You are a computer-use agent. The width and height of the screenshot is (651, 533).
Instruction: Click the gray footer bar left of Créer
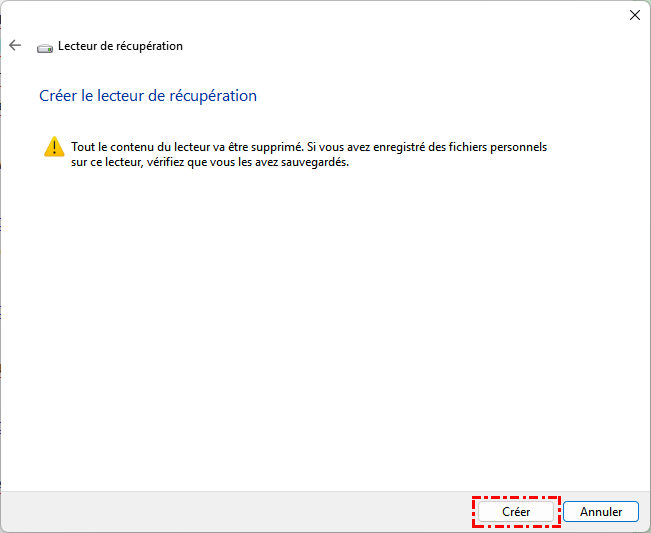tap(230, 511)
